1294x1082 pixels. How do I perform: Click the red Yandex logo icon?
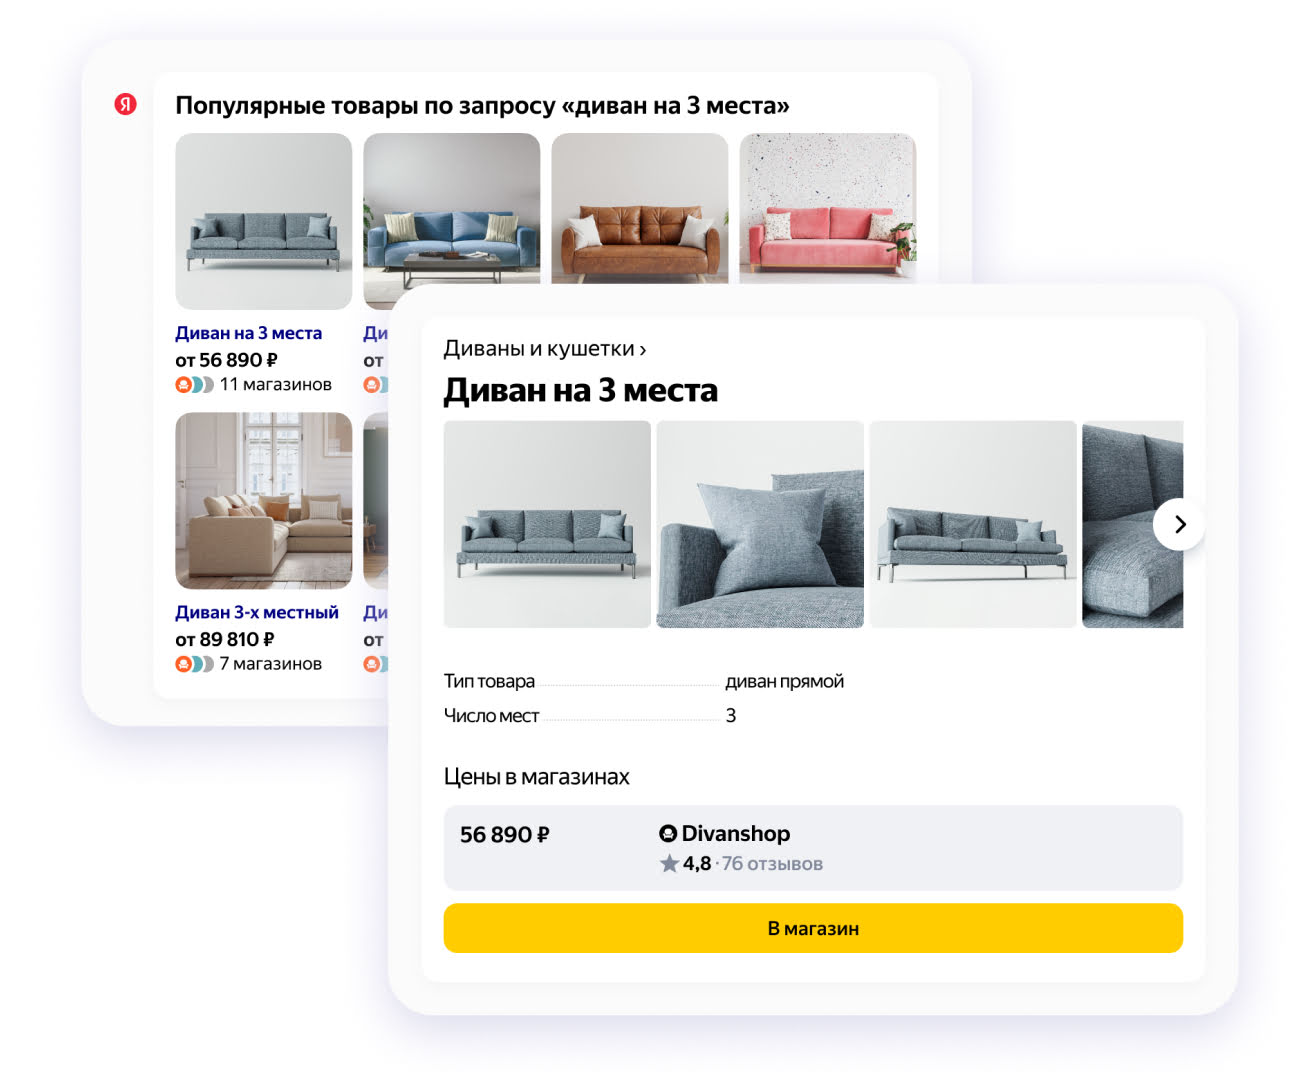[x=125, y=104]
